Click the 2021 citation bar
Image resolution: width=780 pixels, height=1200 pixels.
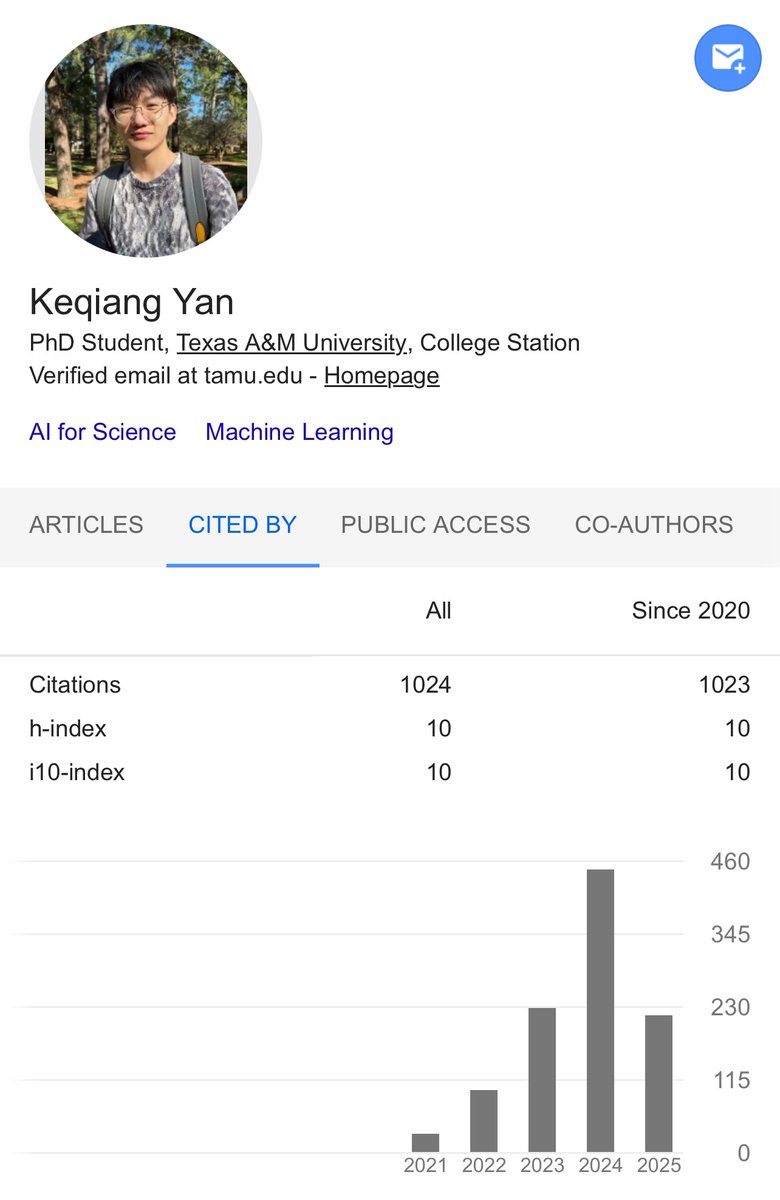pos(426,1143)
